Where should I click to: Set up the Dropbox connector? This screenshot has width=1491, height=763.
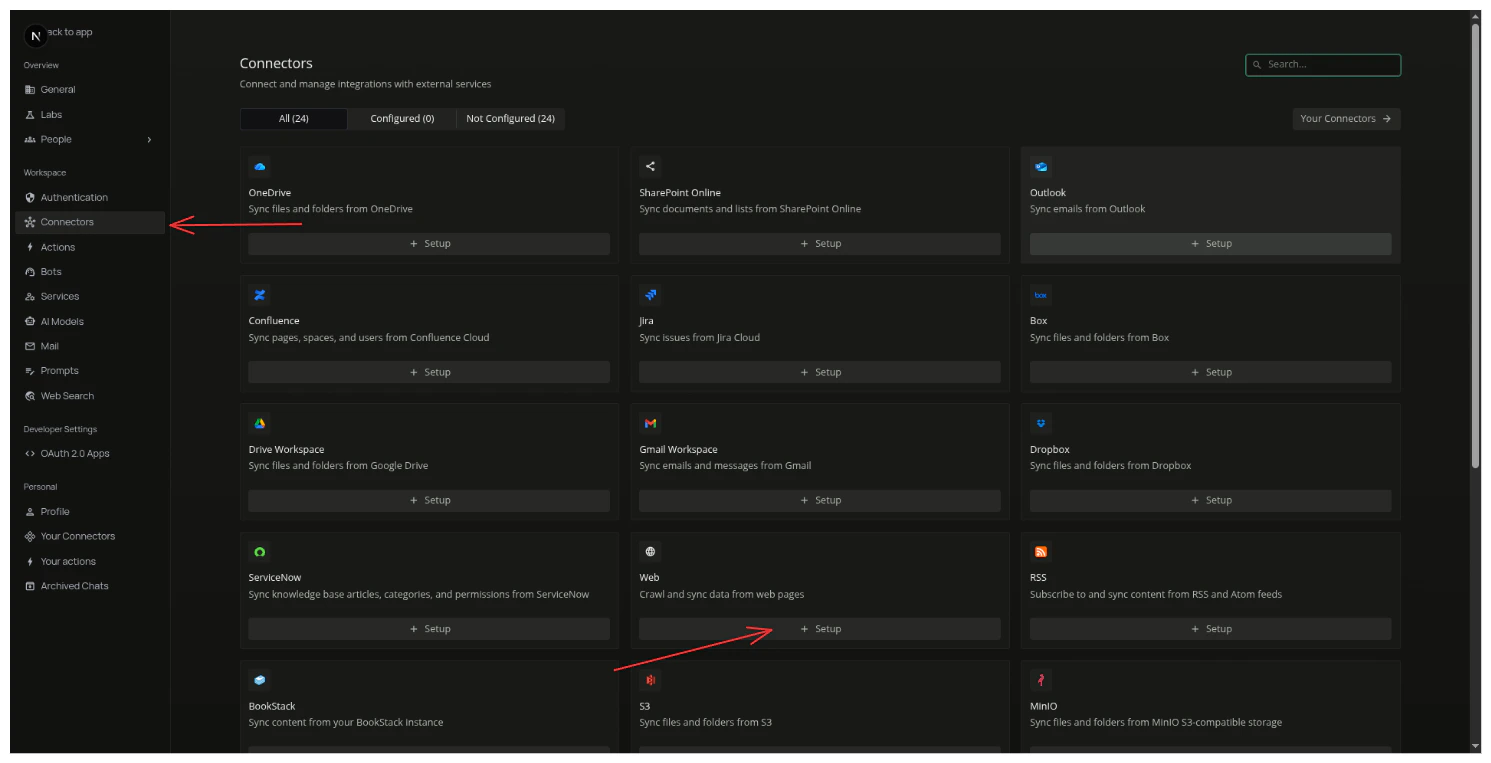coord(1210,500)
